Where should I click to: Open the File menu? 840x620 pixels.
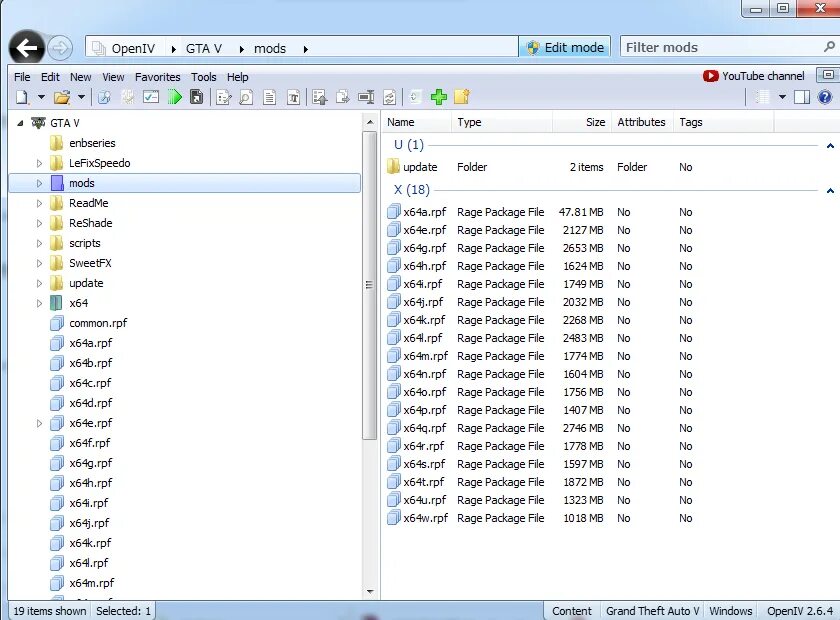coord(22,77)
